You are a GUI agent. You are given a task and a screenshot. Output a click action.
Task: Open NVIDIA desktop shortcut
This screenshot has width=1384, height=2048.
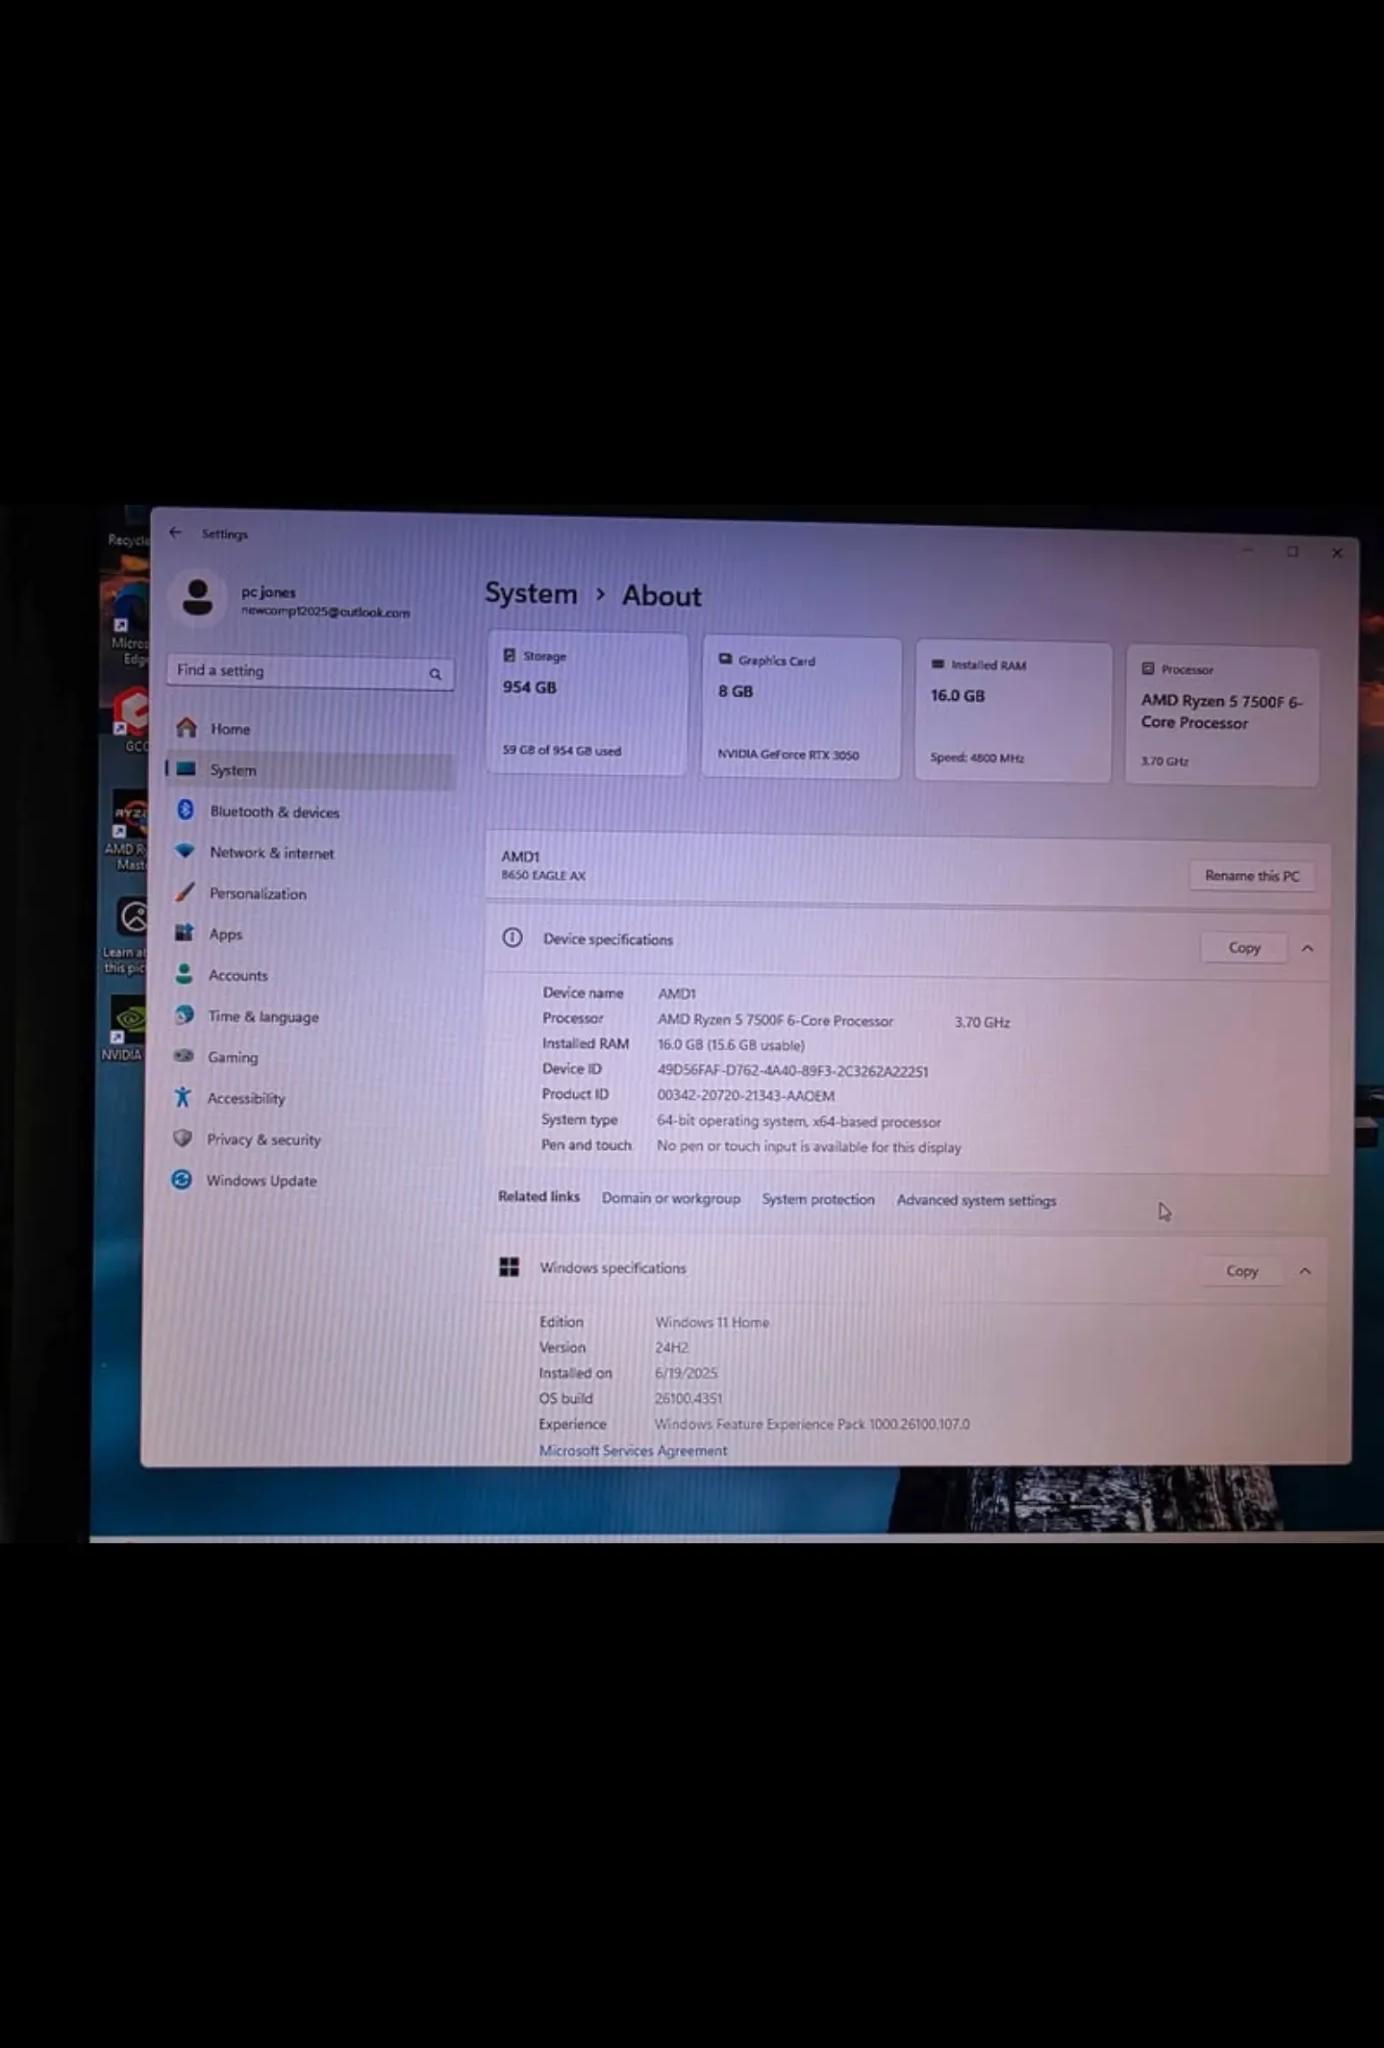click(x=127, y=1029)
